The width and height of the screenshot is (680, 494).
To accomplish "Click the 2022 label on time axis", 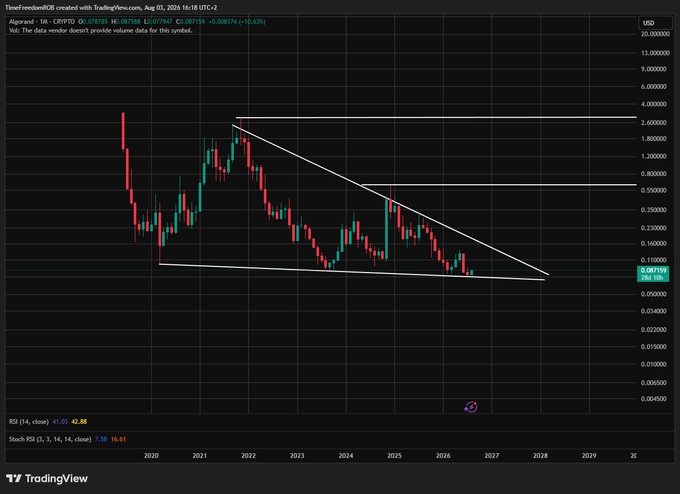I will (x=248, y=455).
